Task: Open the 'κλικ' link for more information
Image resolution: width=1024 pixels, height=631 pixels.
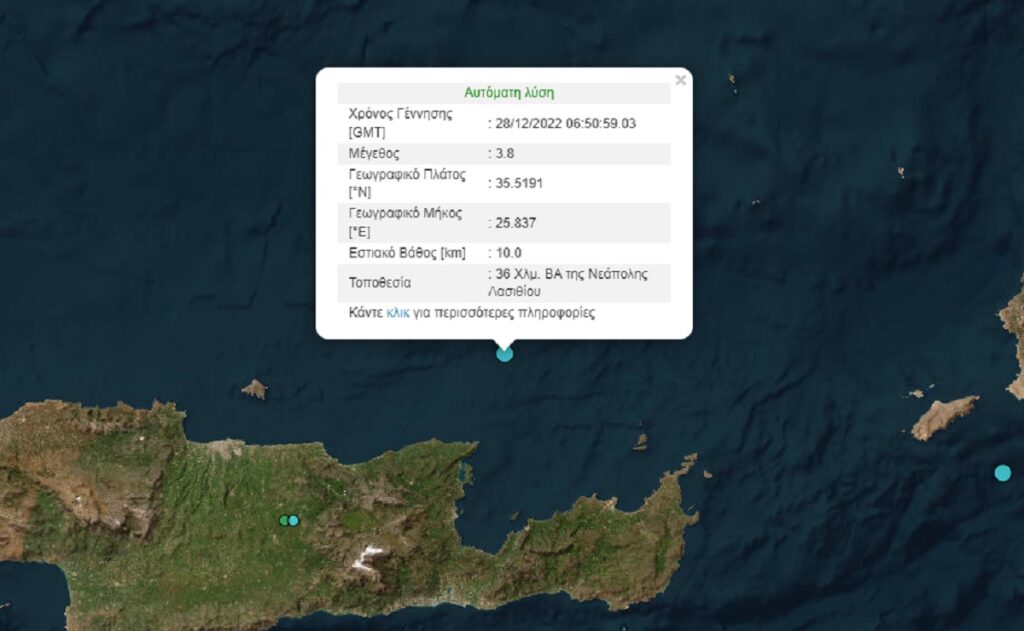Action: 398,313
